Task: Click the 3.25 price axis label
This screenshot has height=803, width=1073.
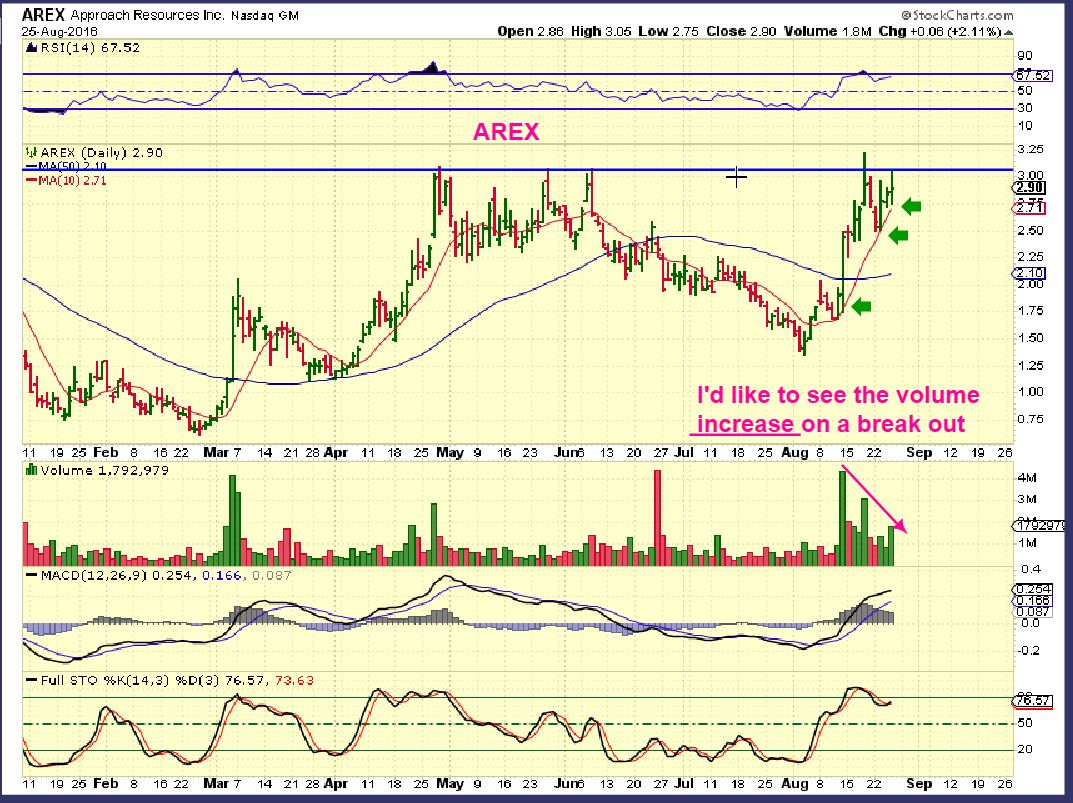Action: 1031,149
